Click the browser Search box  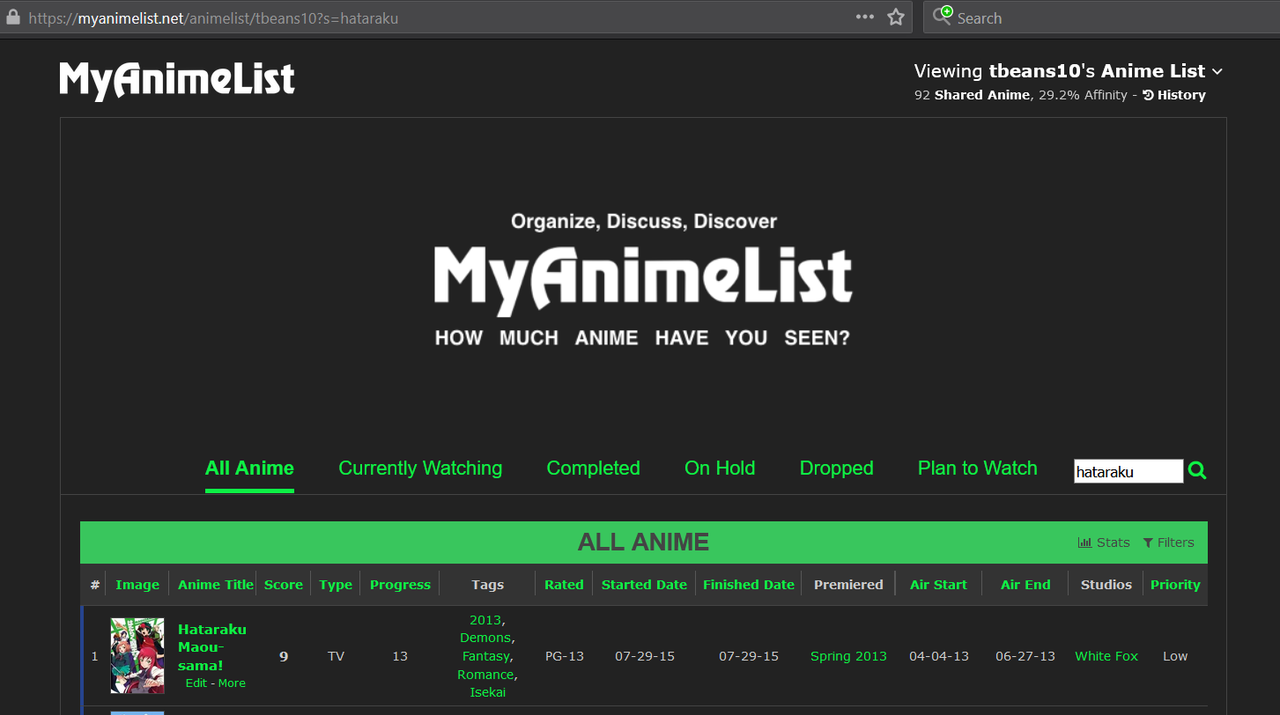pos(1102,17)
